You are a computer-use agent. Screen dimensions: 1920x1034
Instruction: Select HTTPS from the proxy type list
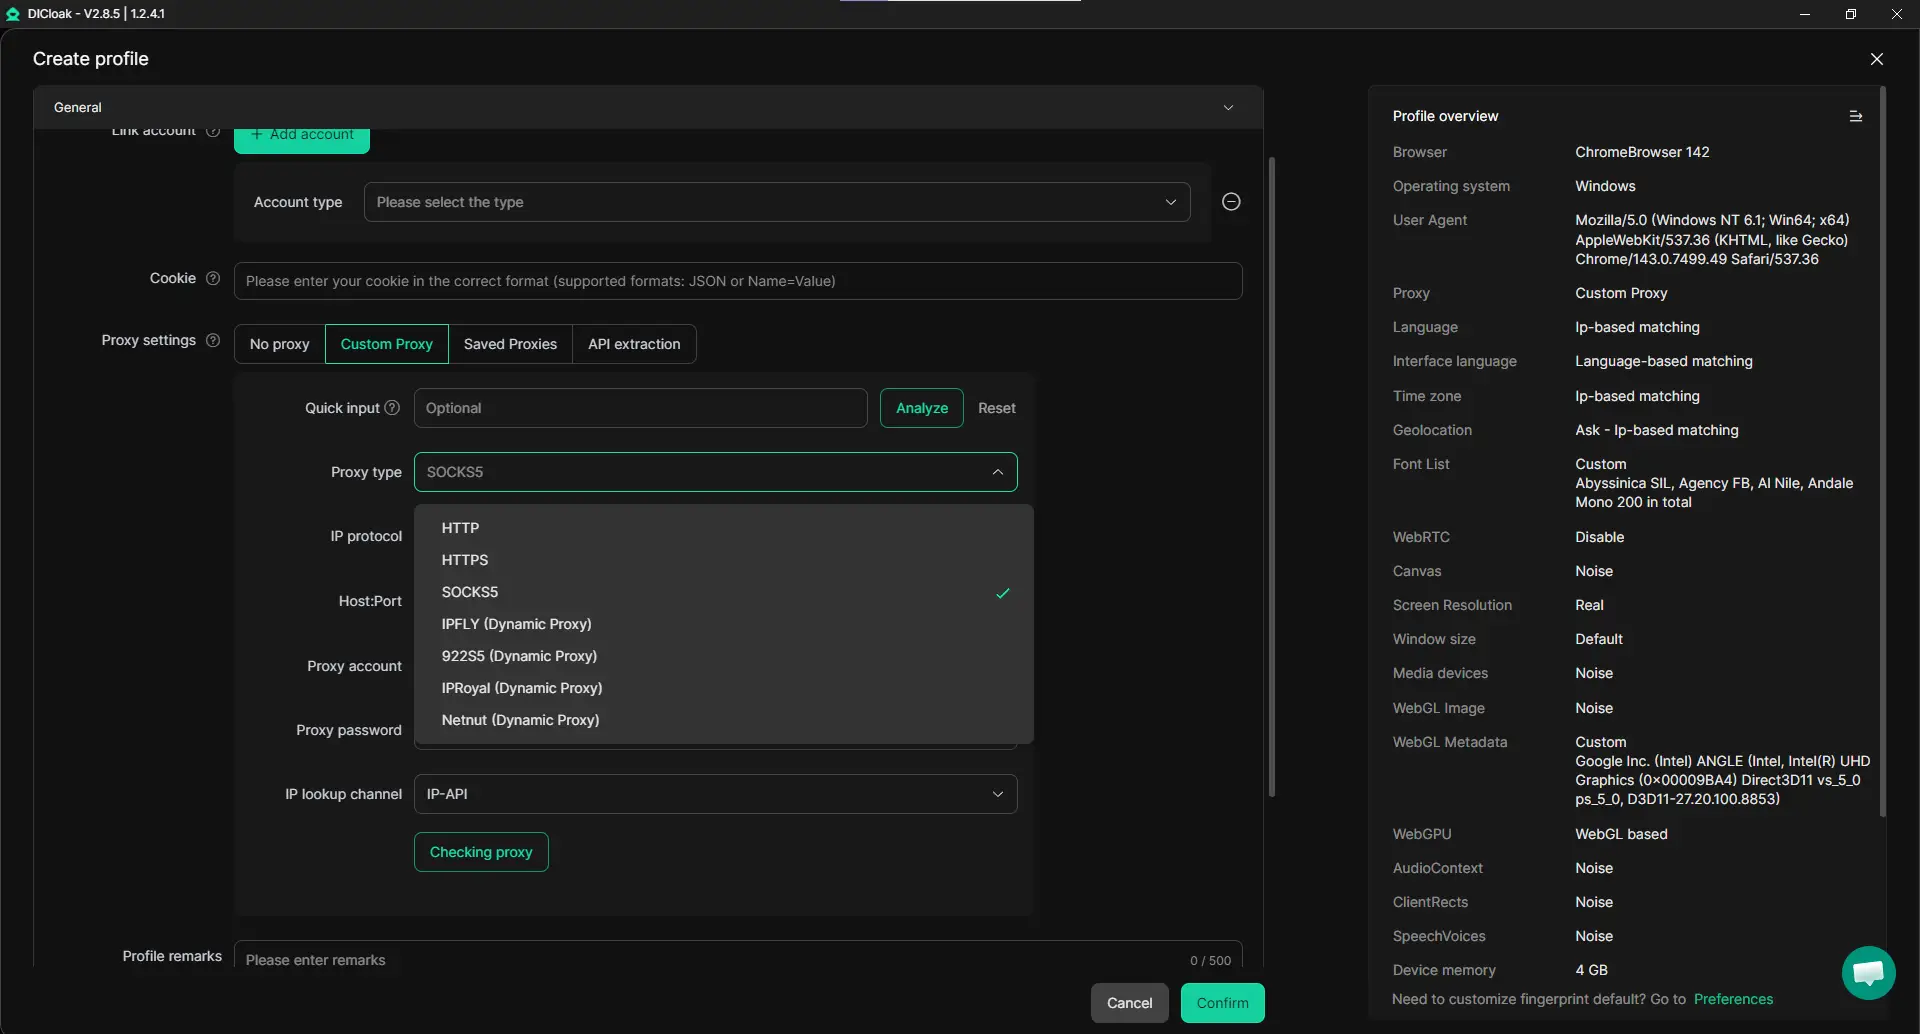pos(465,560)
